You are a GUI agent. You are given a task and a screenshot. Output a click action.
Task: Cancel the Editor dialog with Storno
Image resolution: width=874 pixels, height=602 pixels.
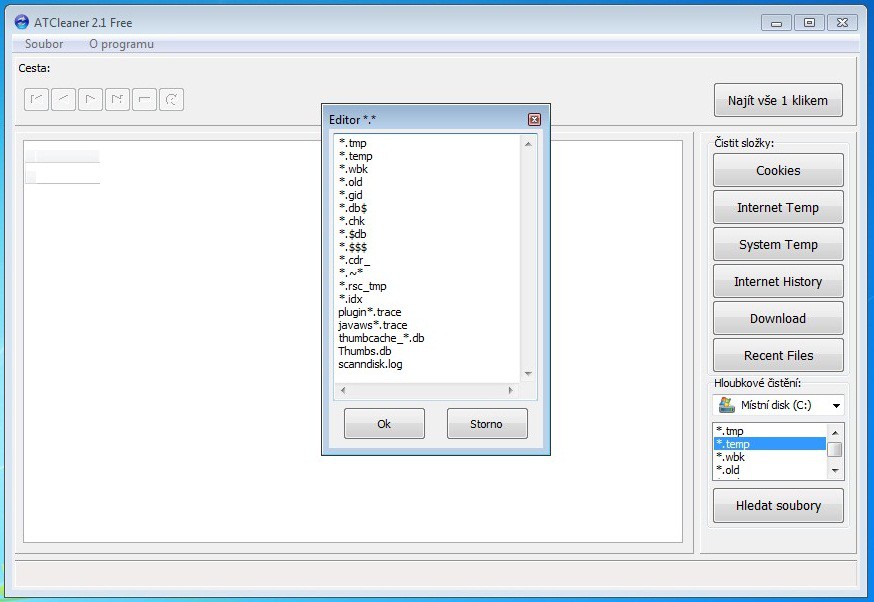coord(487,424)
